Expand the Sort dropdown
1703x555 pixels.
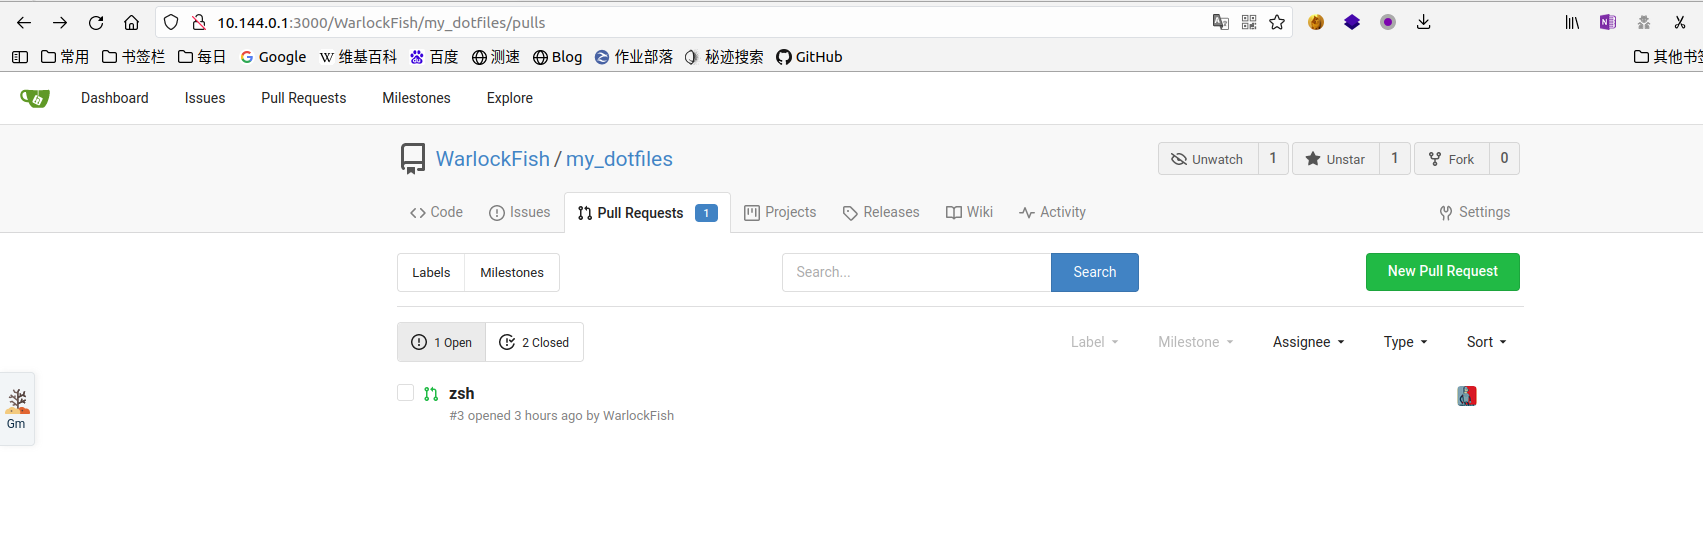point(1486,342)
